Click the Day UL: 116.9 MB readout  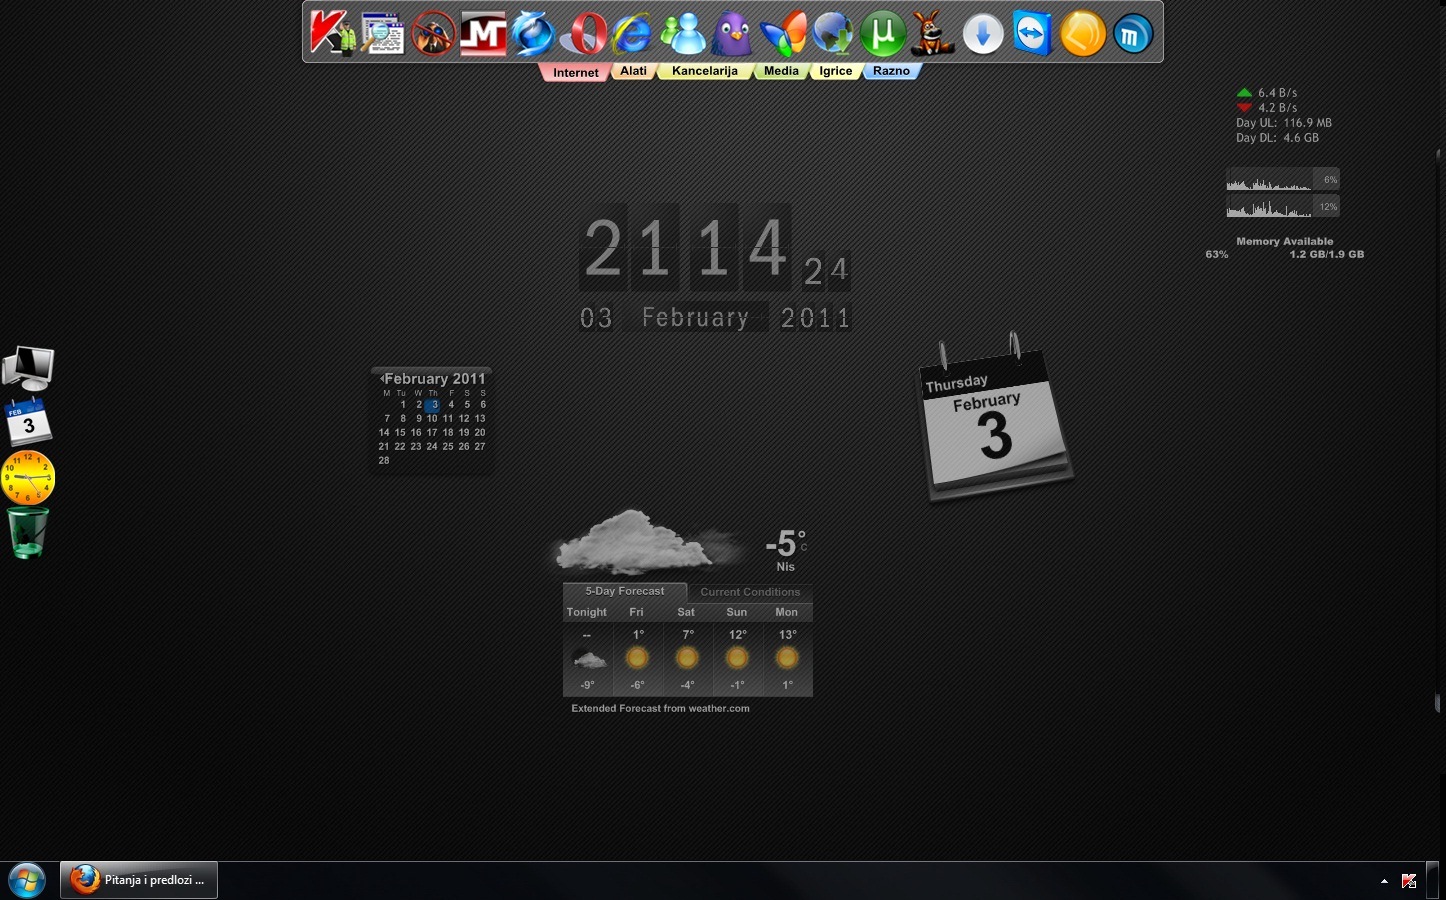pyautogui.click(x=1284, y=123)
